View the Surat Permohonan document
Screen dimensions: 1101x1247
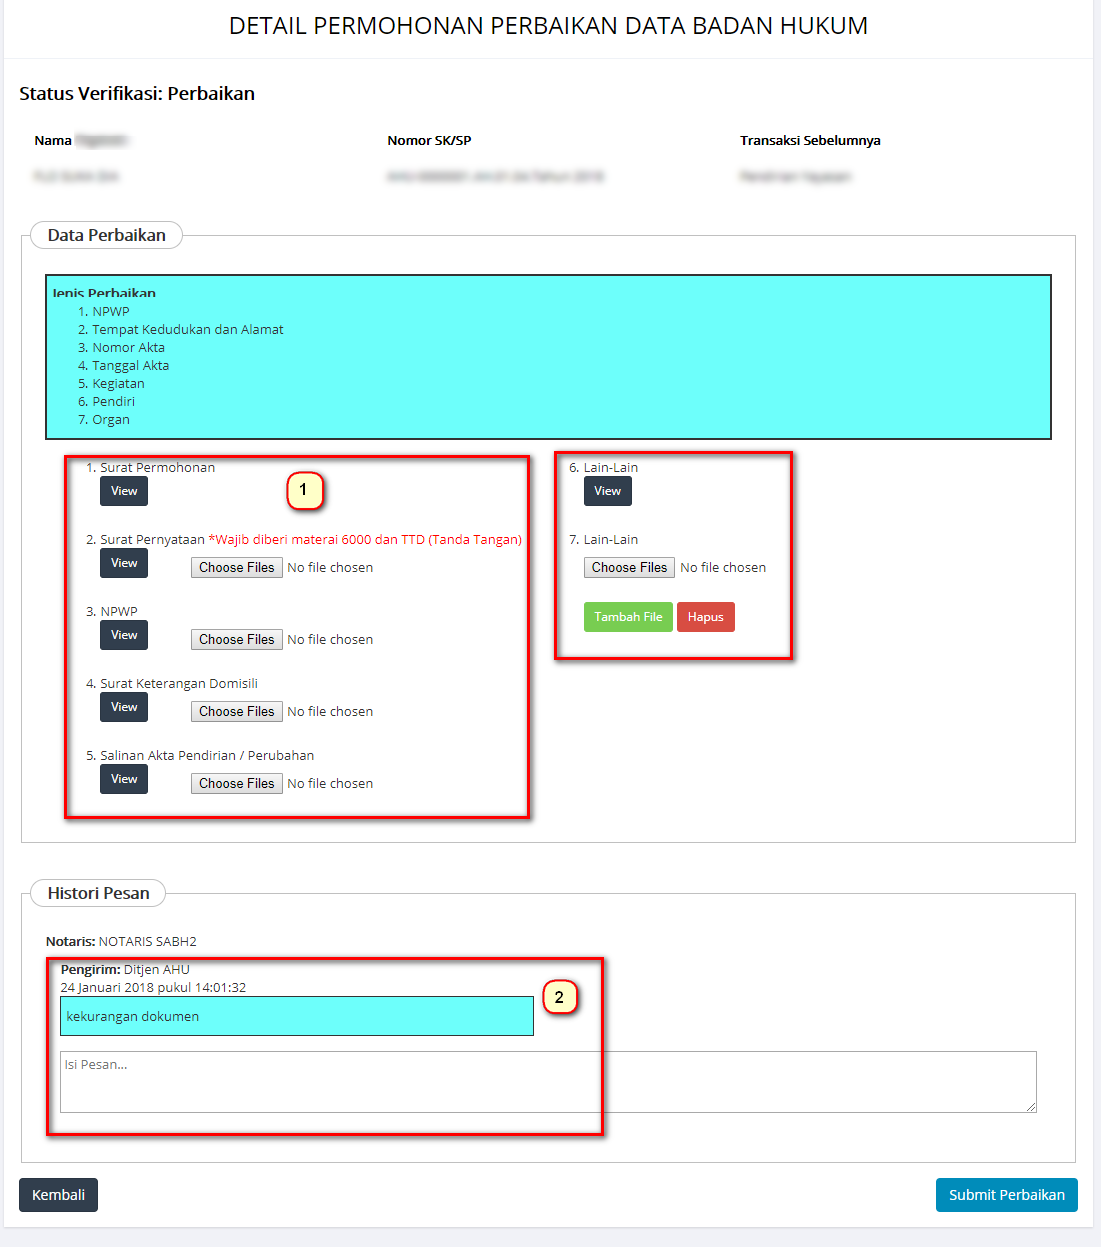[124, 491]
